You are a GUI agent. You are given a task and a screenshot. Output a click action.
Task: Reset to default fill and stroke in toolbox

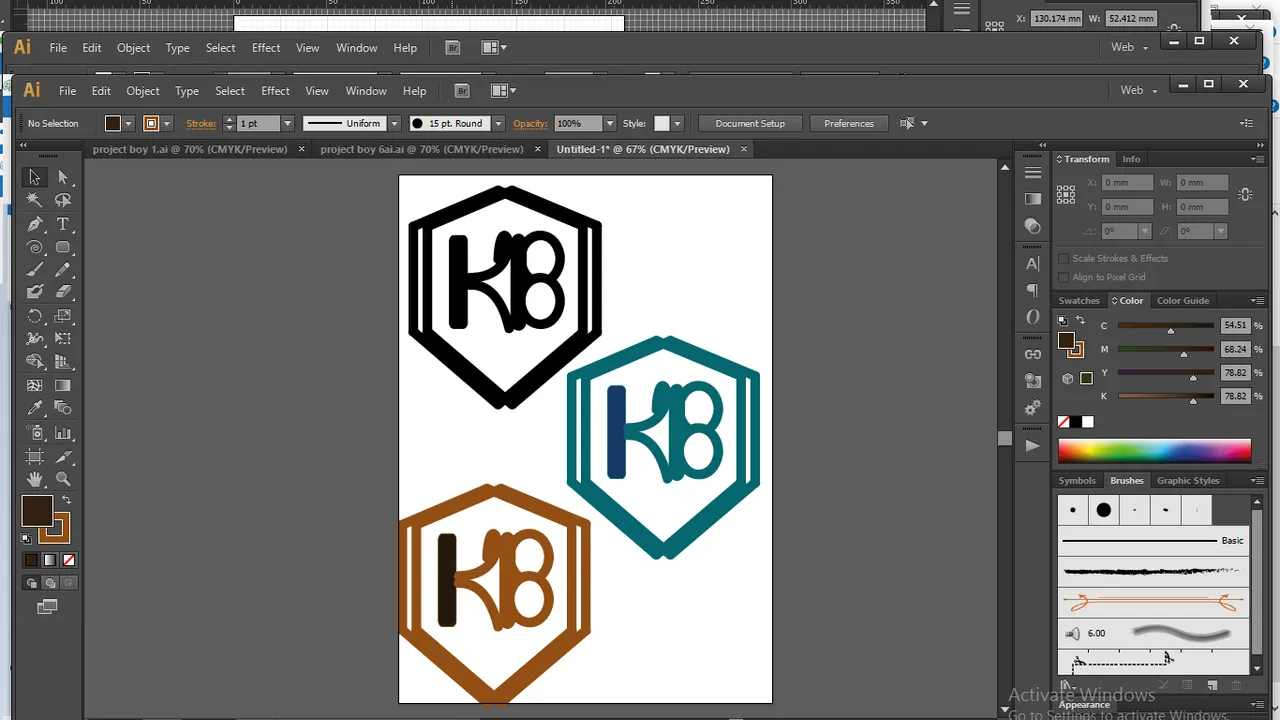(27, 539)
